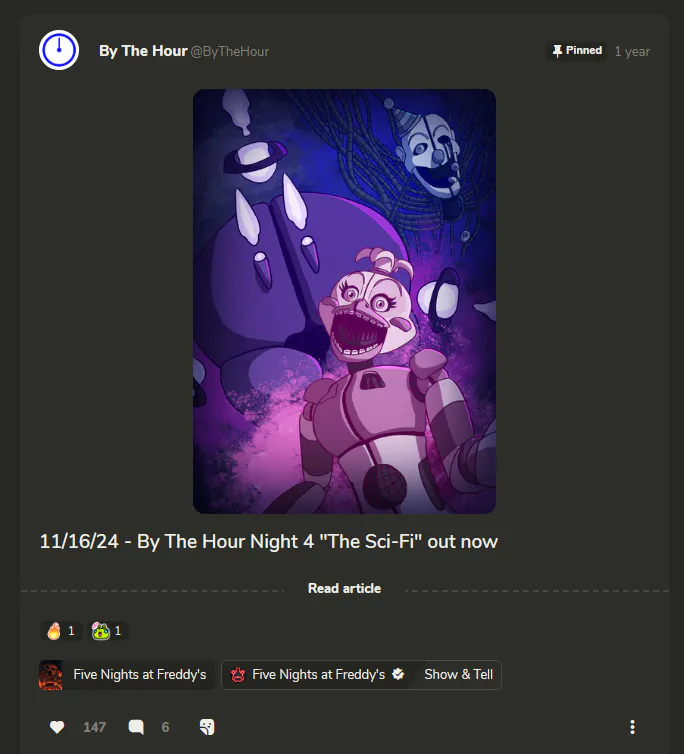
Task: Like the post with the heart icon
Action: [x=57, y=727]
